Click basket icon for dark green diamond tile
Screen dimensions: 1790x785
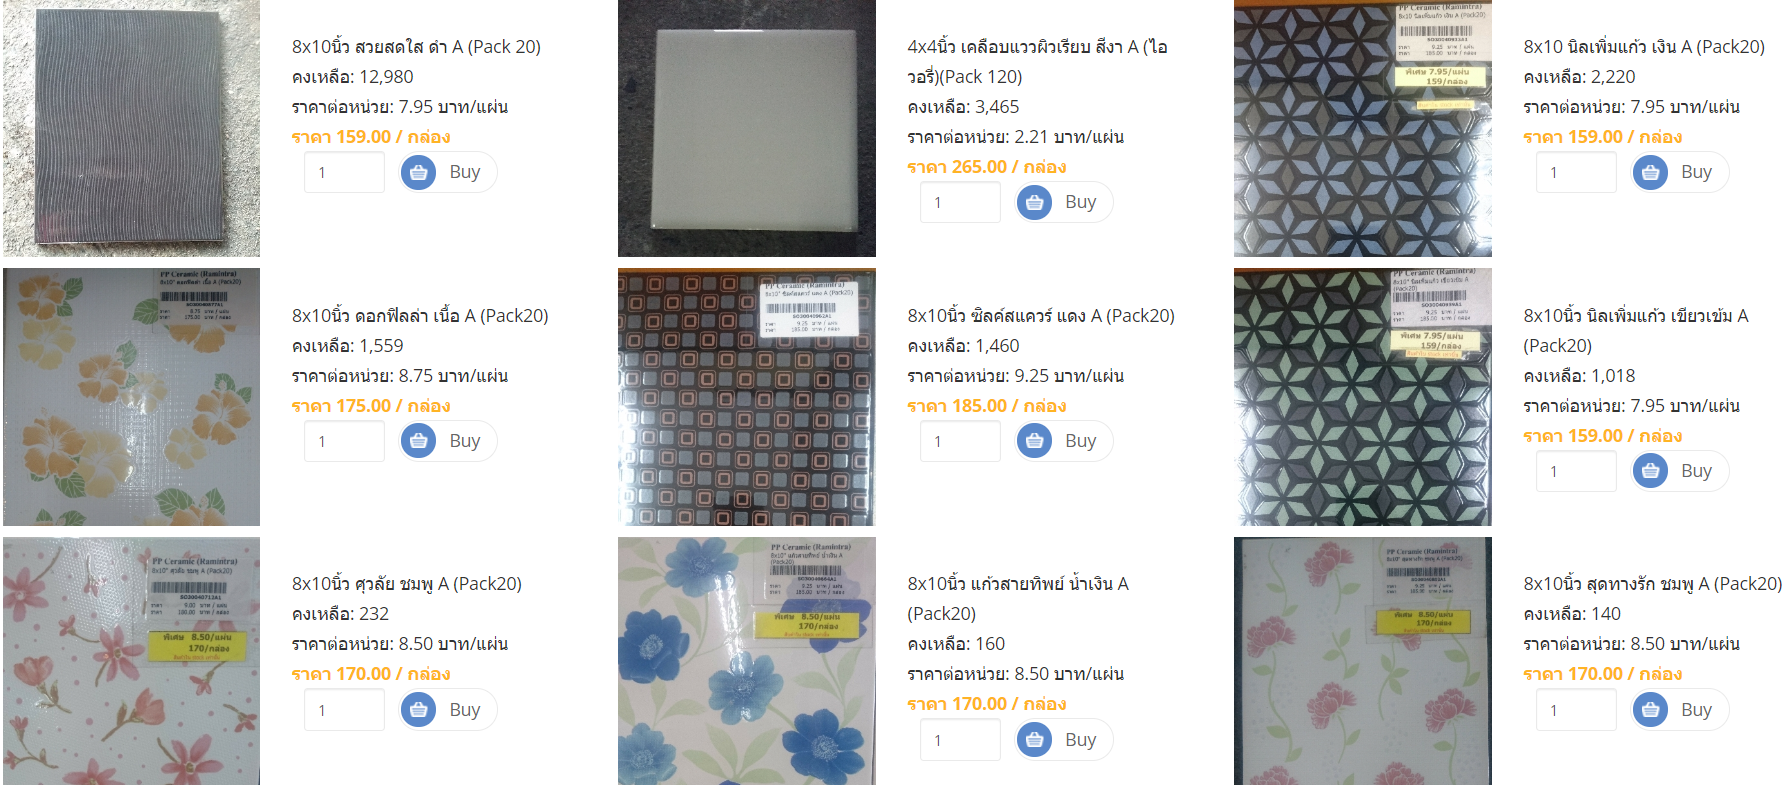1651,471
